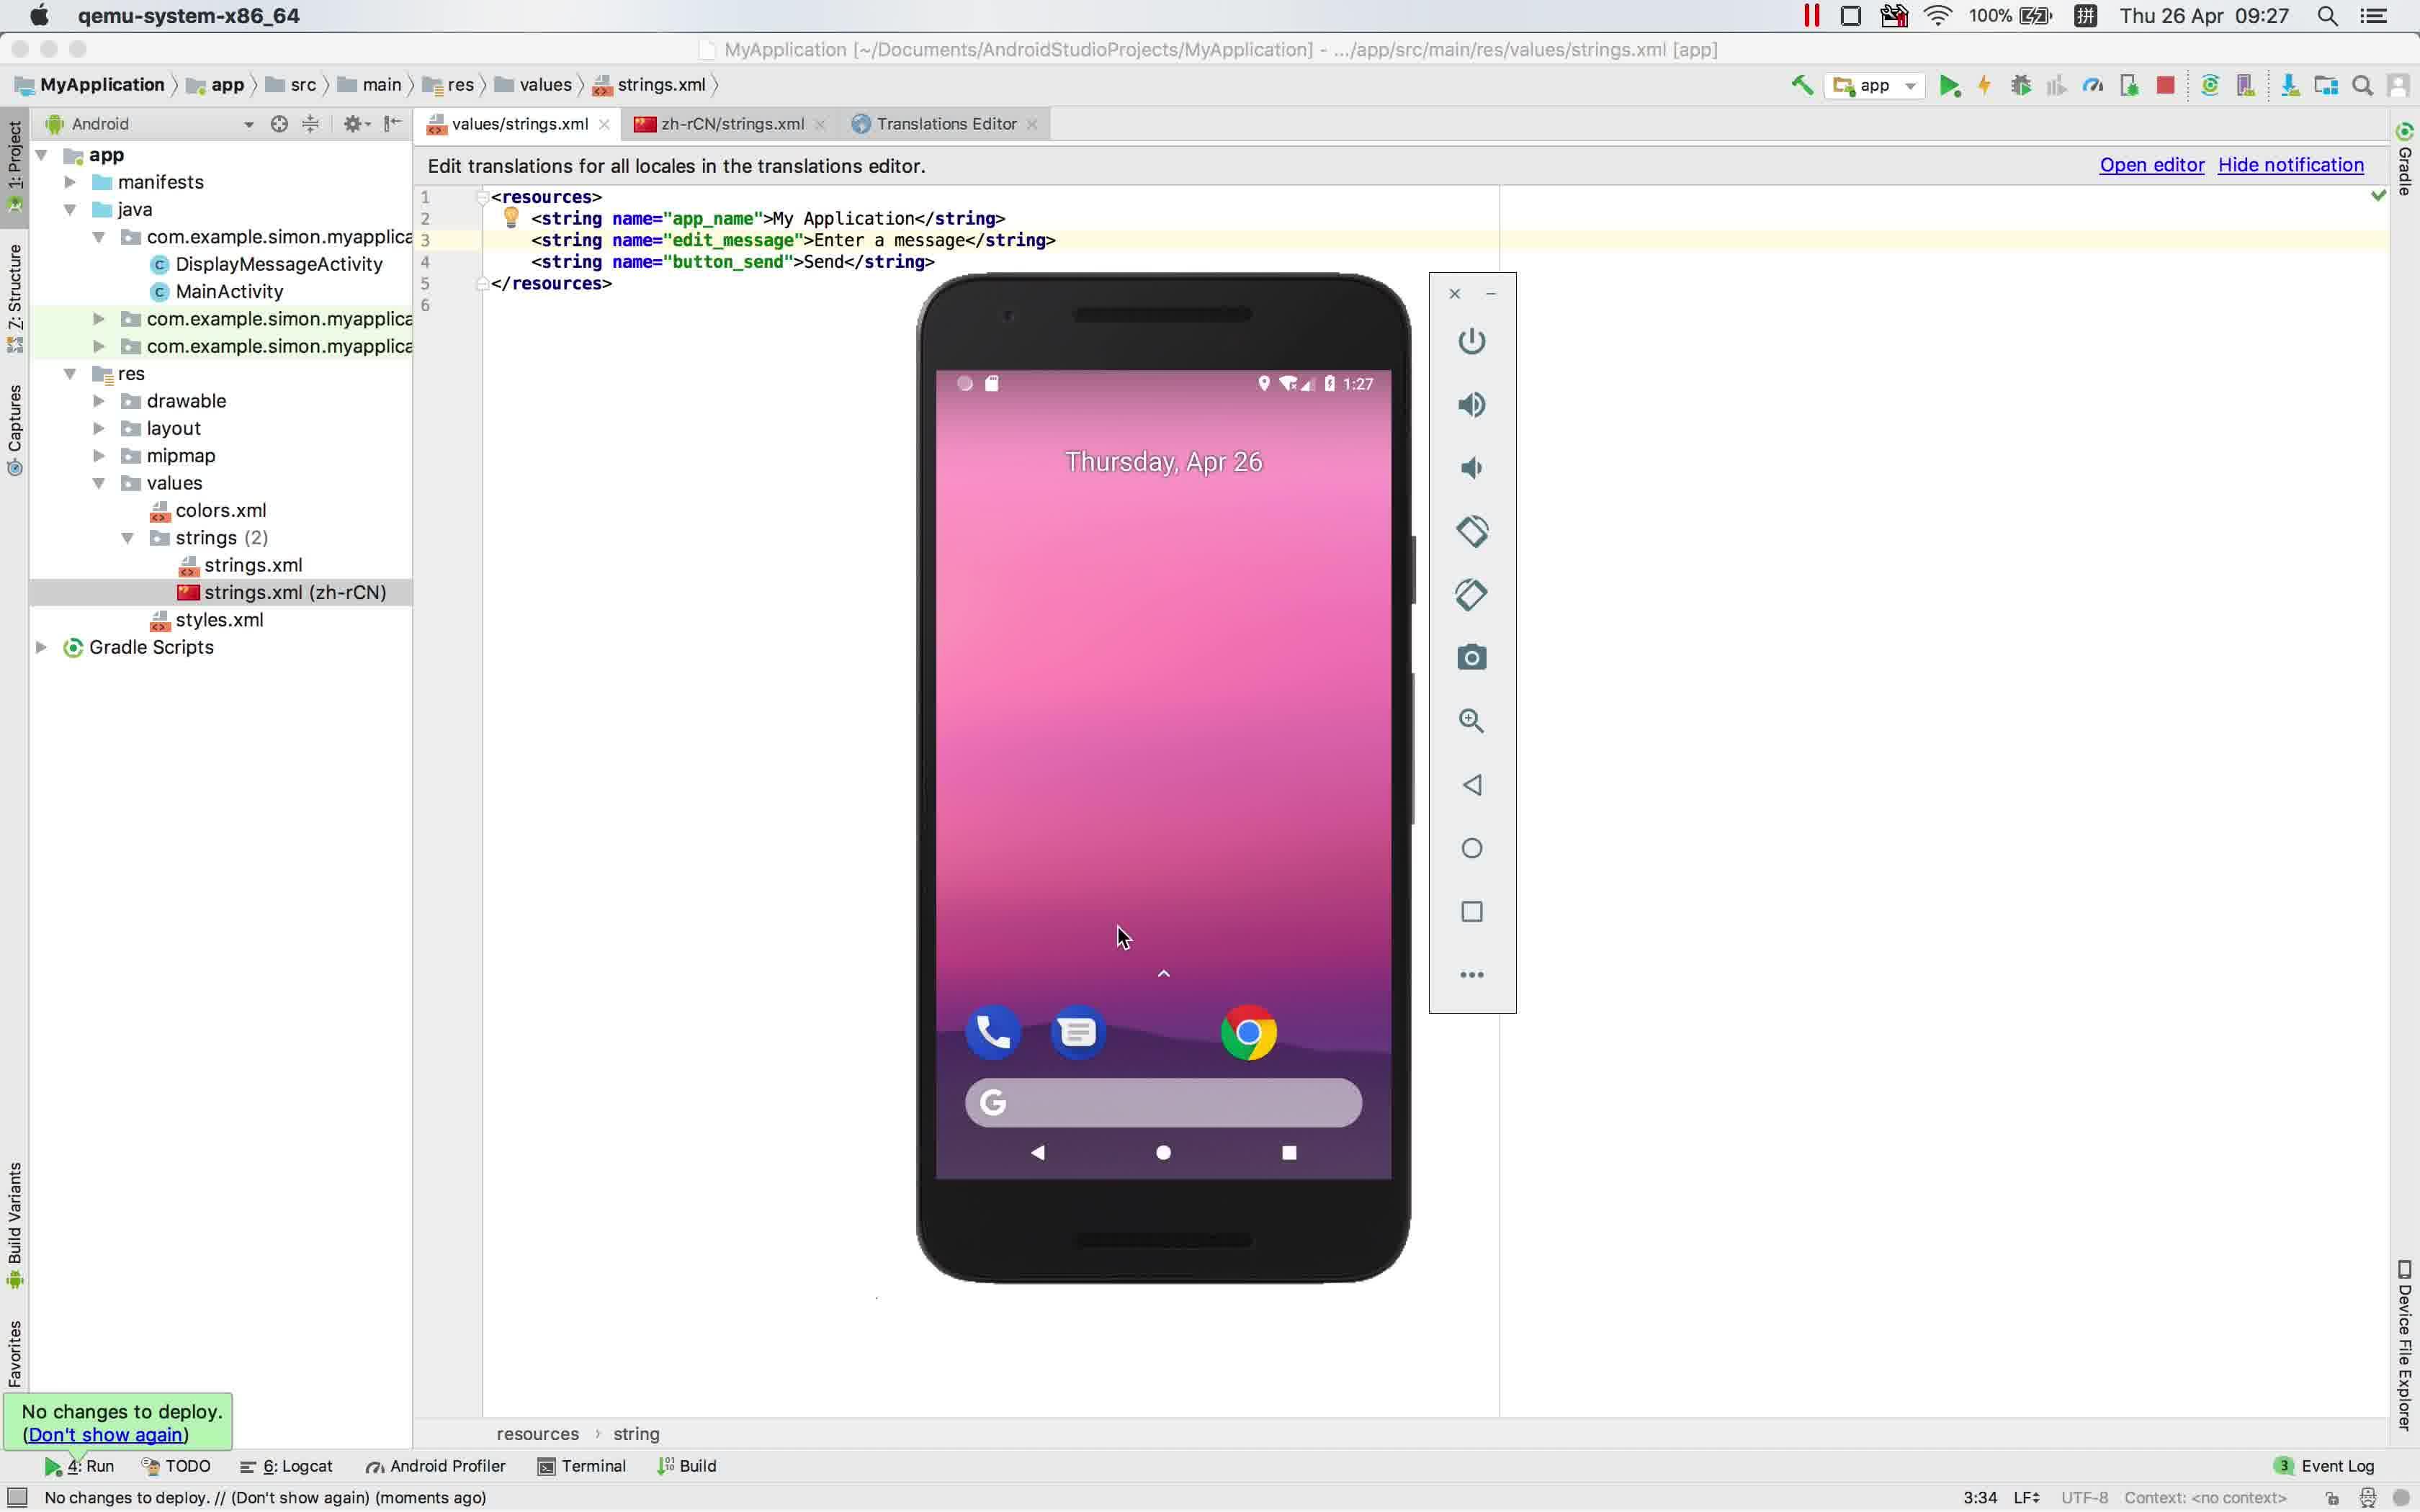Click Attach debugger to Android process icon

[2129, 86]
